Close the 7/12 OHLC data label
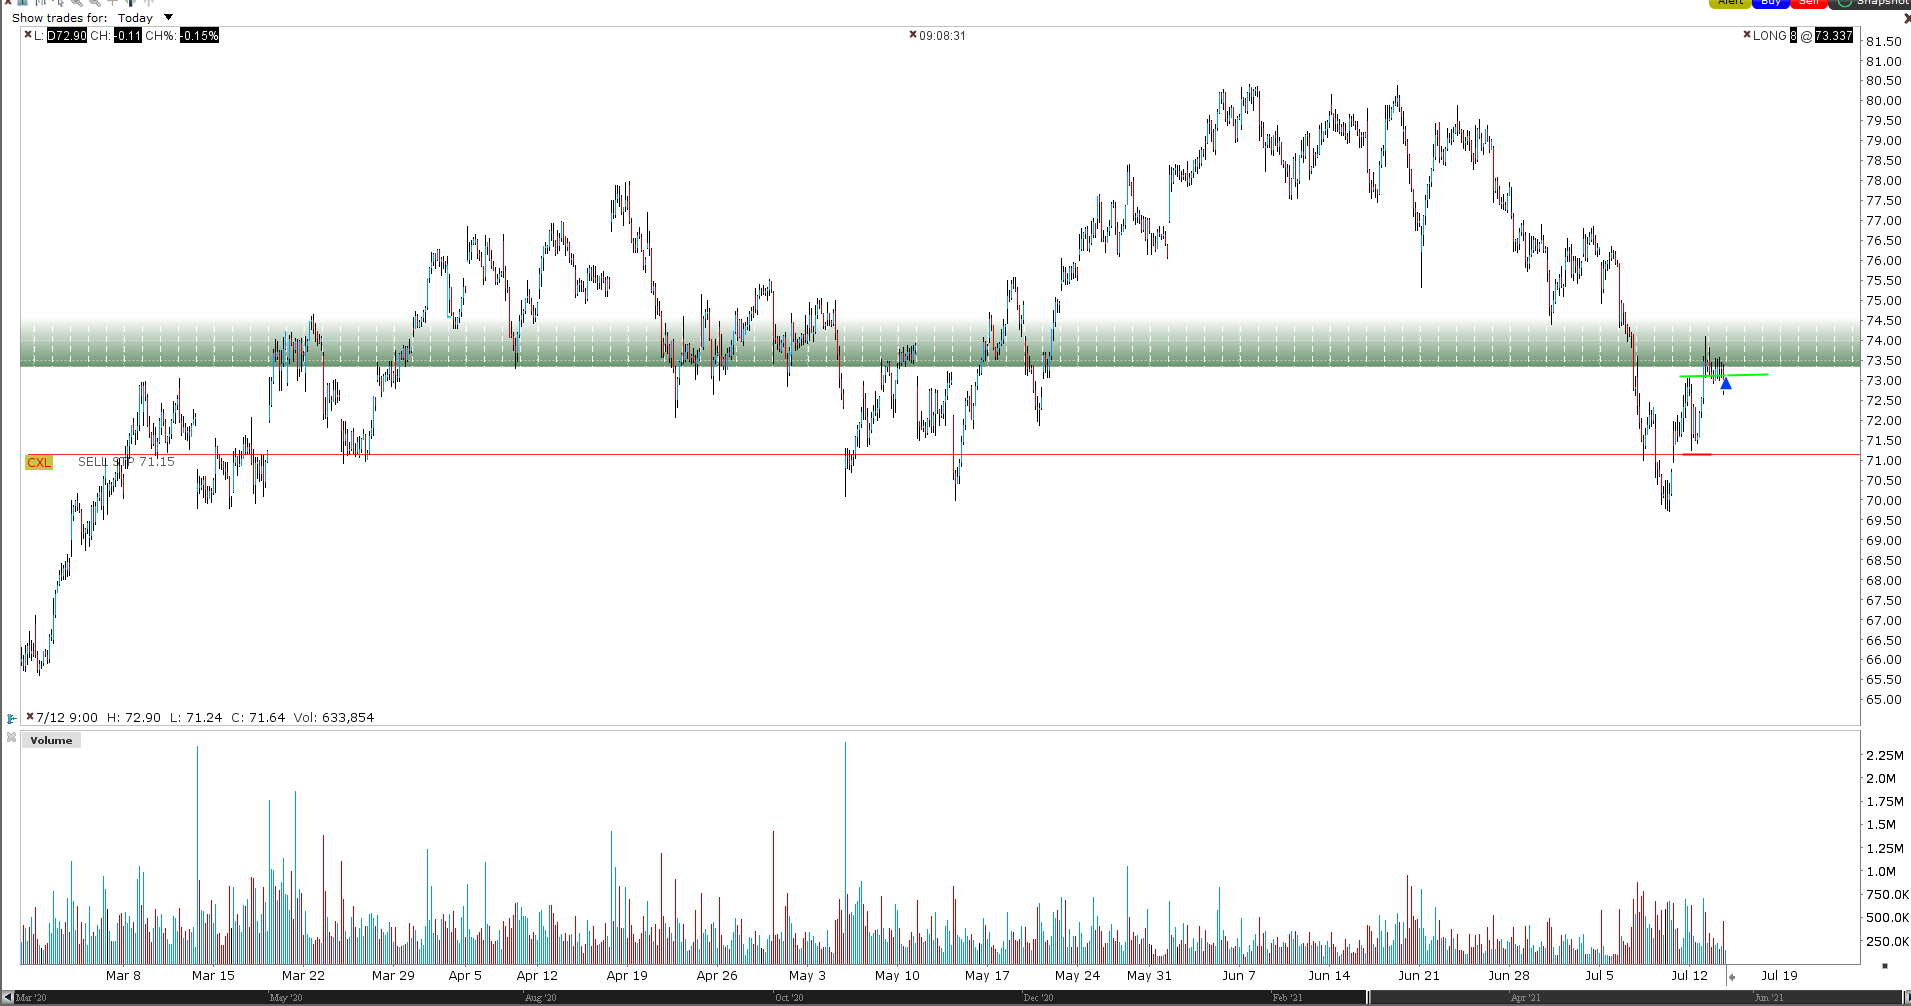 click(30, 717)
